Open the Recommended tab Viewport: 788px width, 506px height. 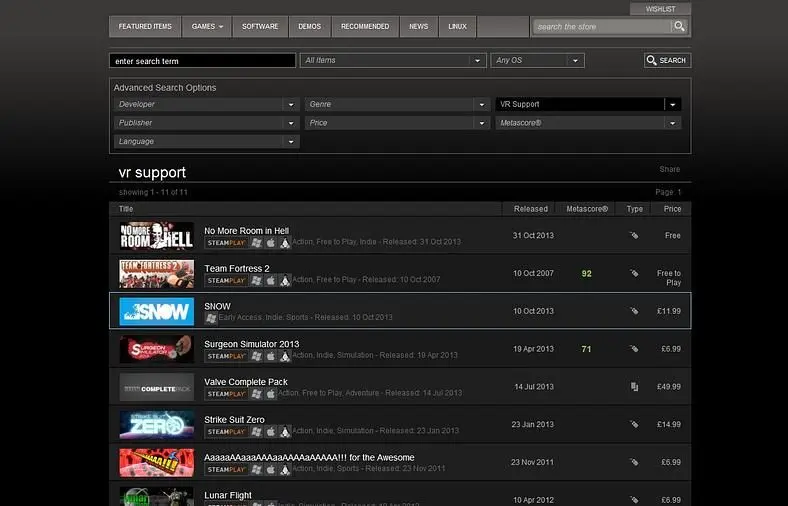[x=365, y=26]
